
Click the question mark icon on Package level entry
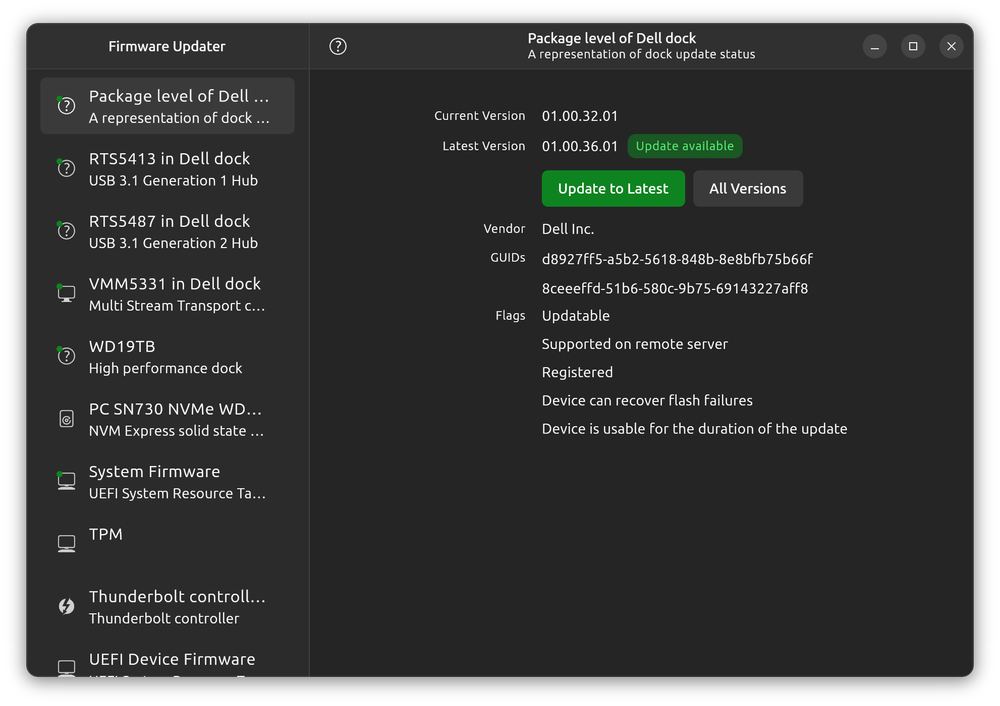(x=65, y=105)
